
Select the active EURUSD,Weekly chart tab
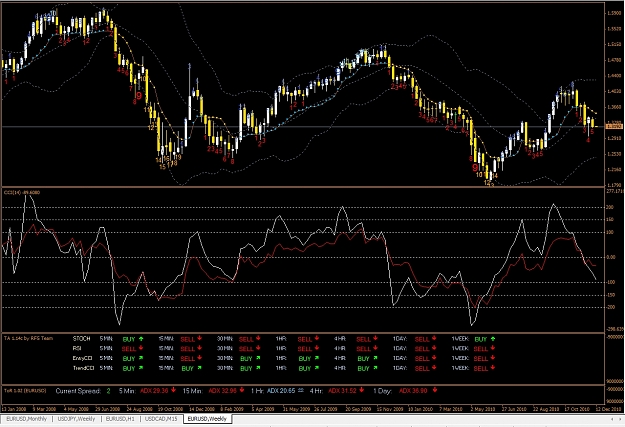point(207,419)
